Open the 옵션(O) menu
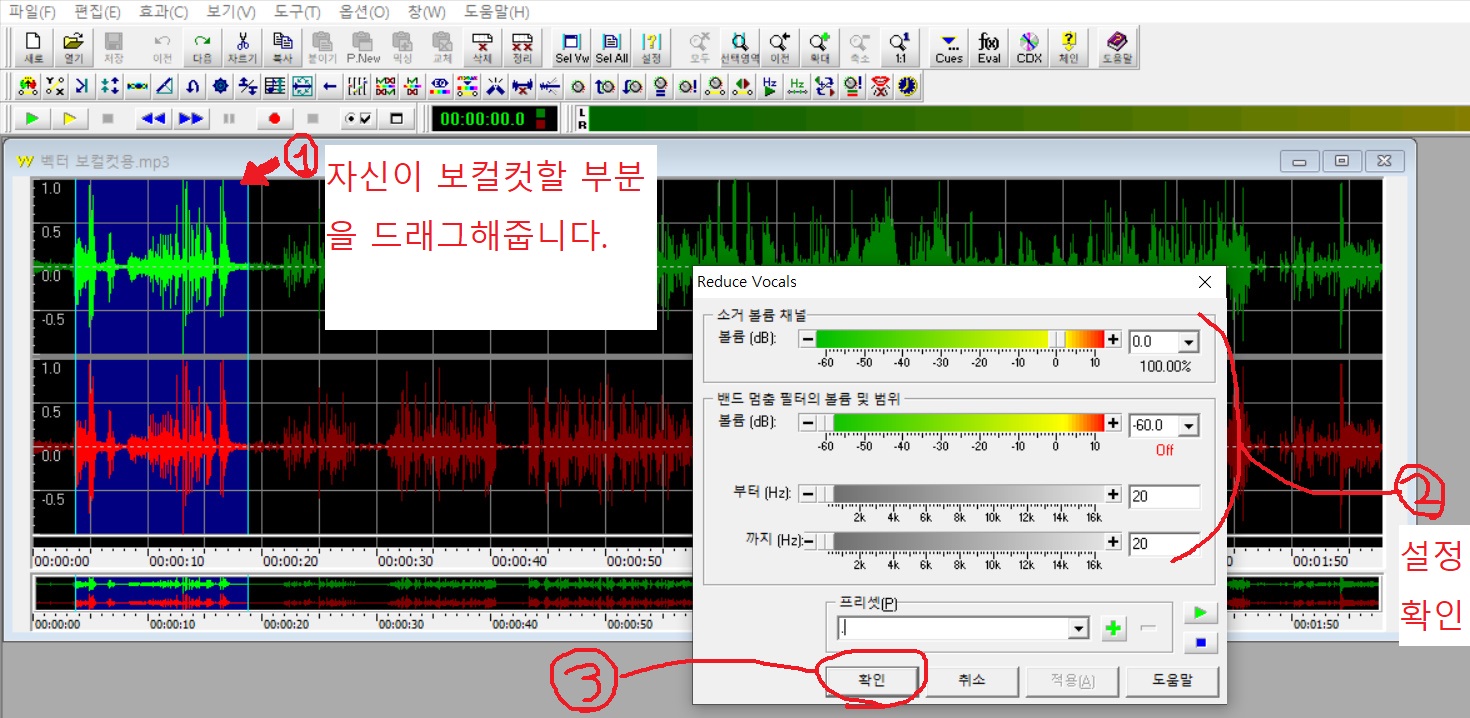This screenshot has width=1470, height=718. [x=364, y=12]
